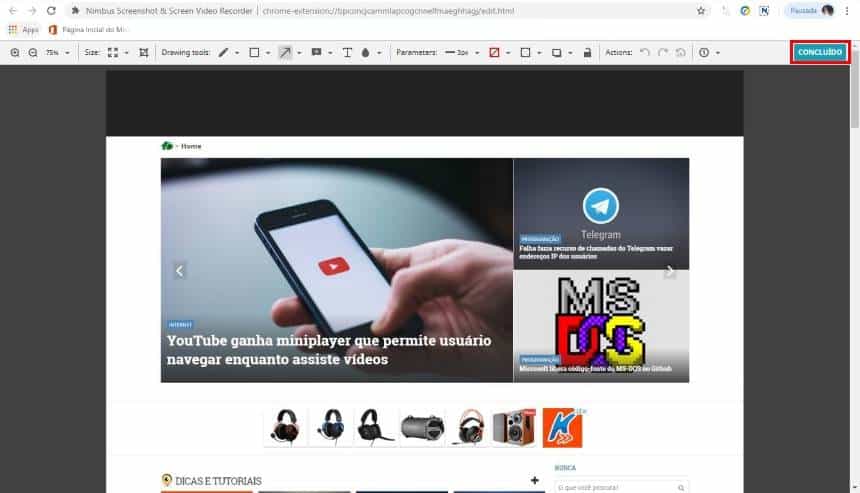860x493 pixels.
Task: Click the undo all changes icon
Action: click(681, 53)
